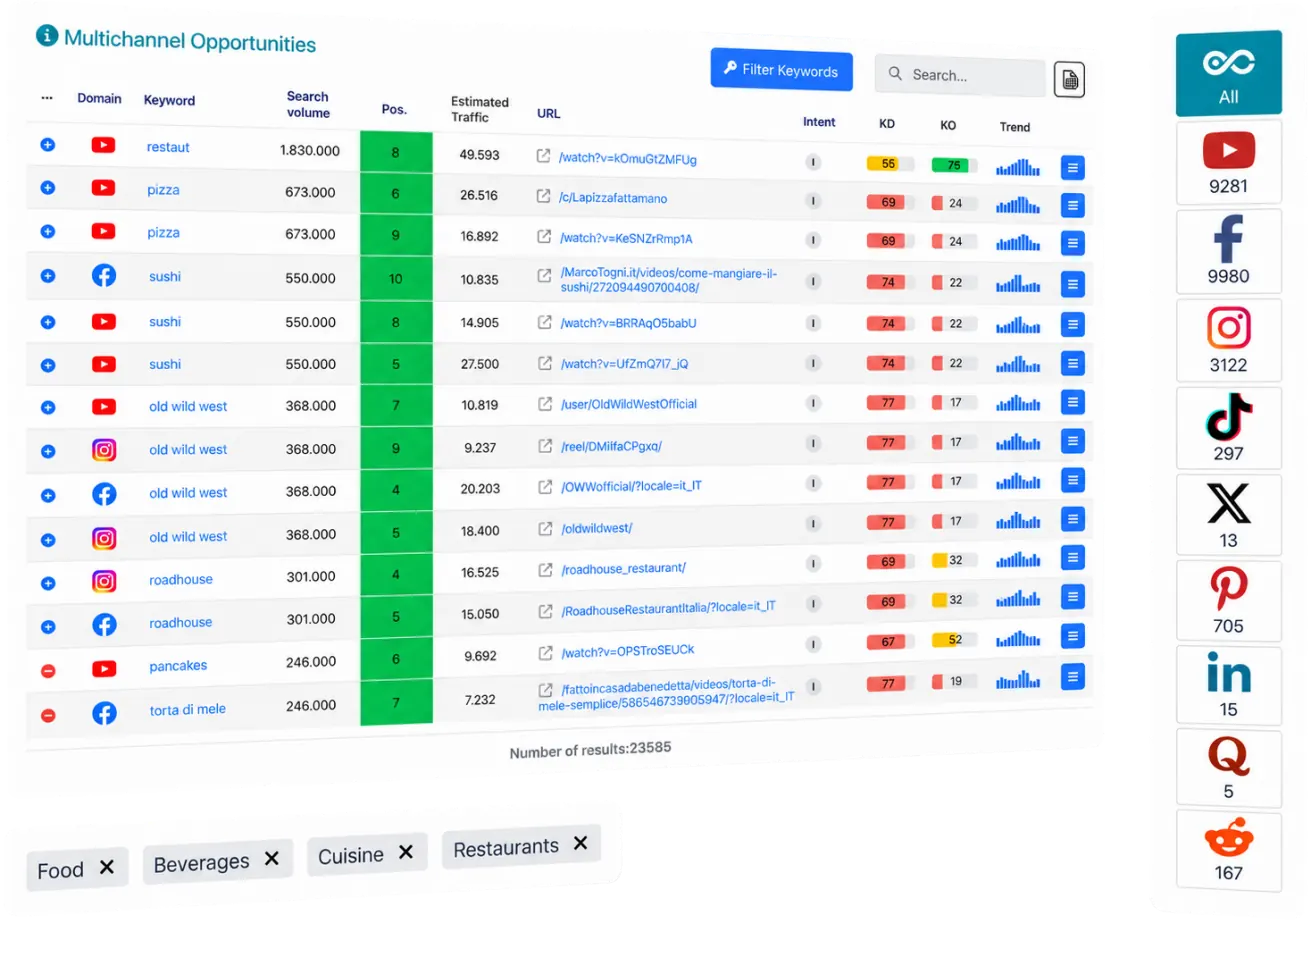Open the /c/Lapizzafattamano URL link

[x=613, y=198]
